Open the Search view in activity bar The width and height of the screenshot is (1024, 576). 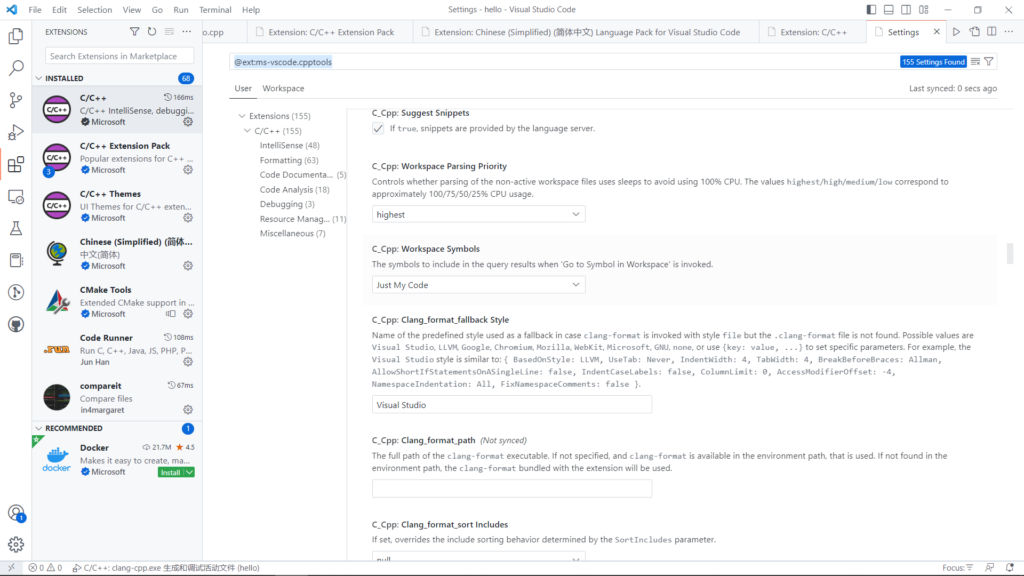(16, 68)
